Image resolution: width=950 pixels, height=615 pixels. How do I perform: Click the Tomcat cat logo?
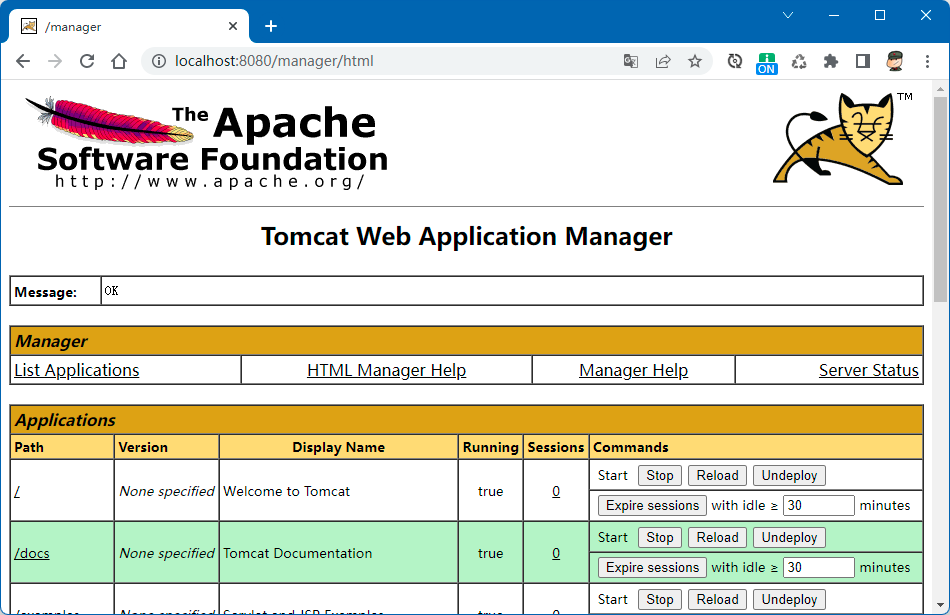(x=842, y=139)
